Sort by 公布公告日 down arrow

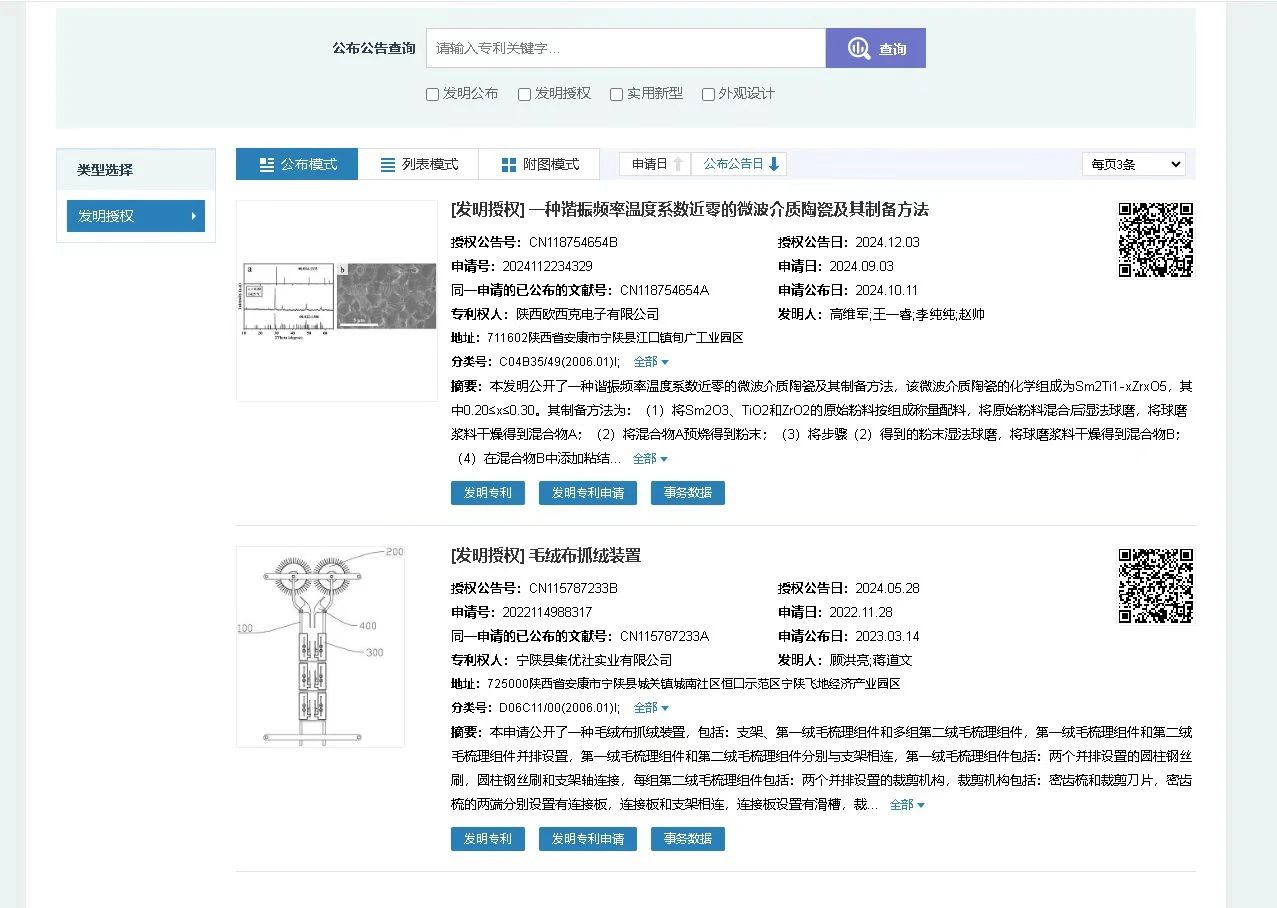pyautogui.click(x=774, y=164)
